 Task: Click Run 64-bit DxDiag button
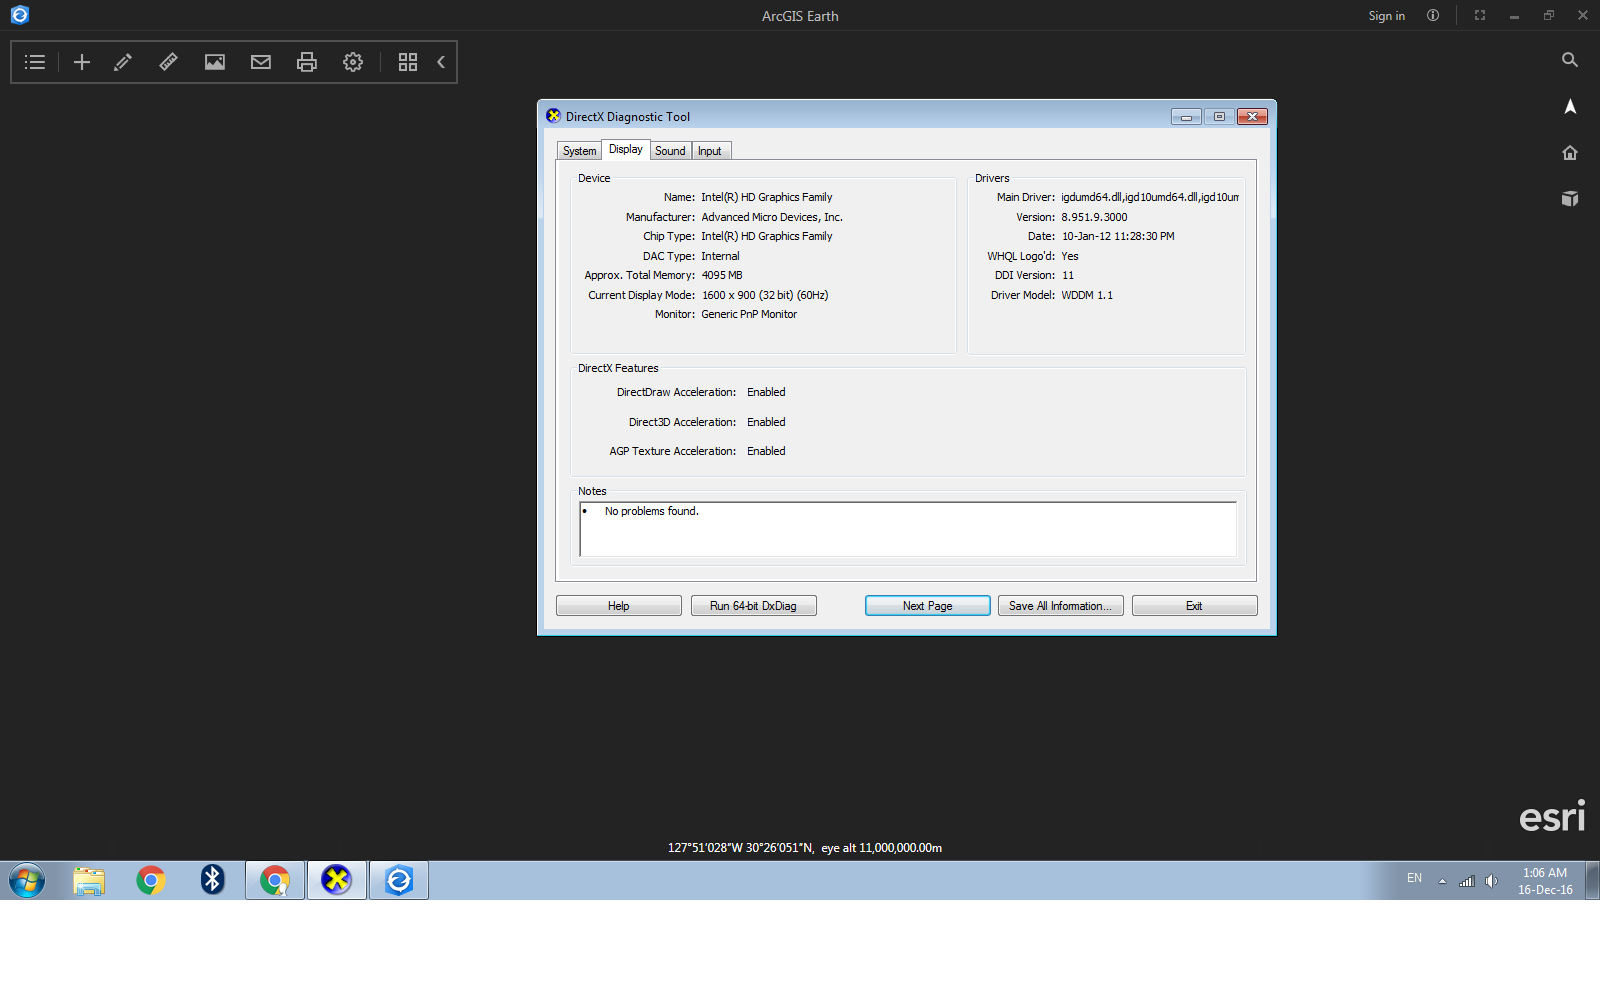tap(754, 606)
